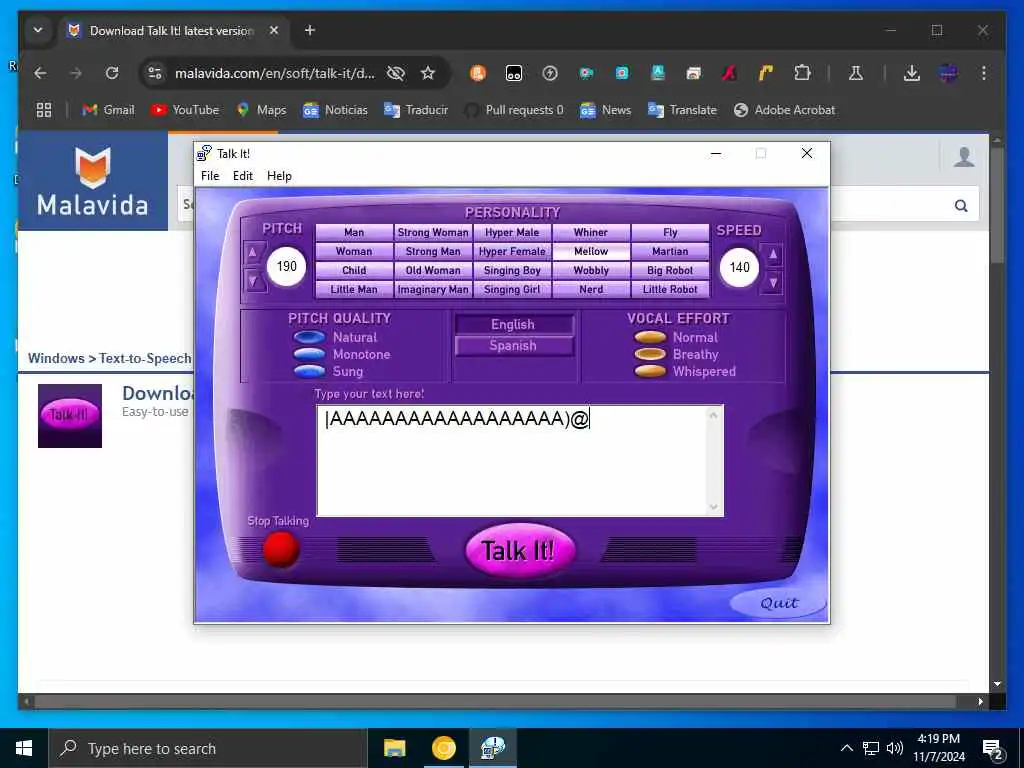Pick the Big Robot voice

[x=670, y=270]
